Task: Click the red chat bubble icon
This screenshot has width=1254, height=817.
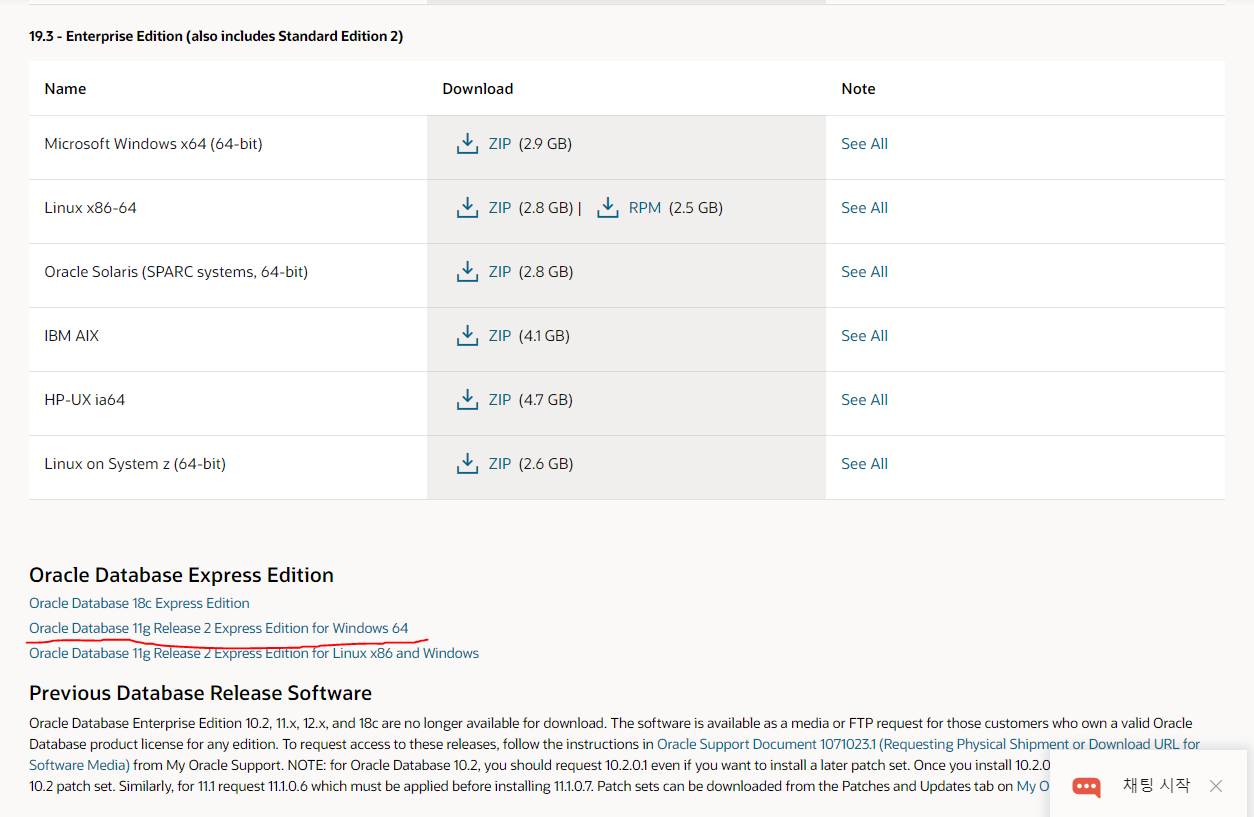Action: click(1086, 787)
